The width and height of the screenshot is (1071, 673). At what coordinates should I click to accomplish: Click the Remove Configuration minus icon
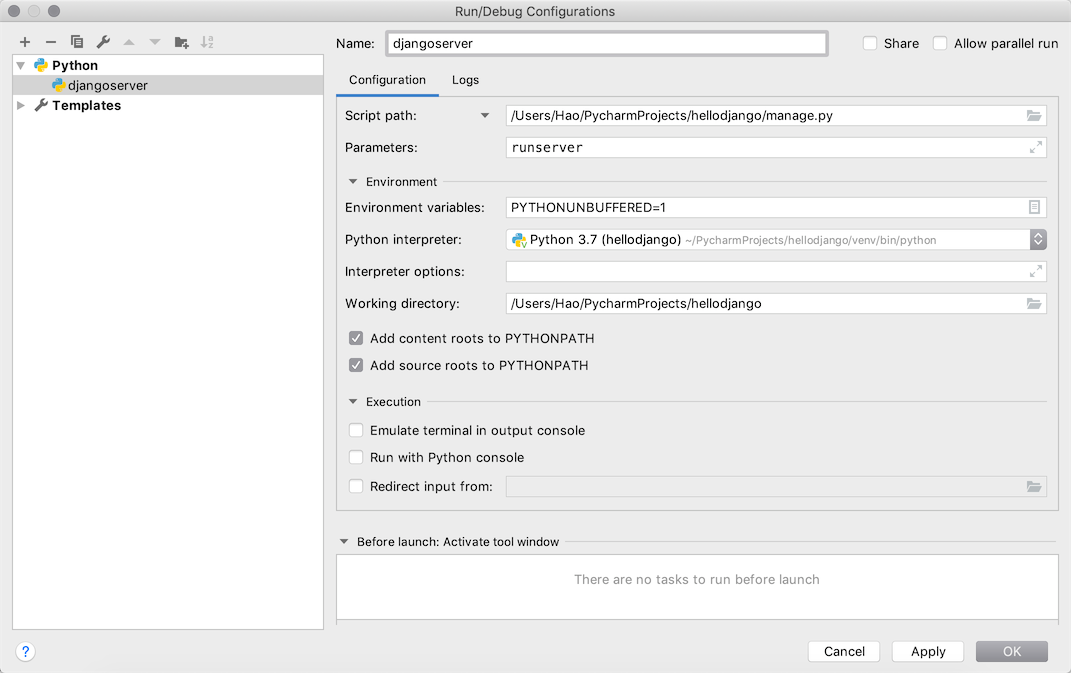coord(51,42)
